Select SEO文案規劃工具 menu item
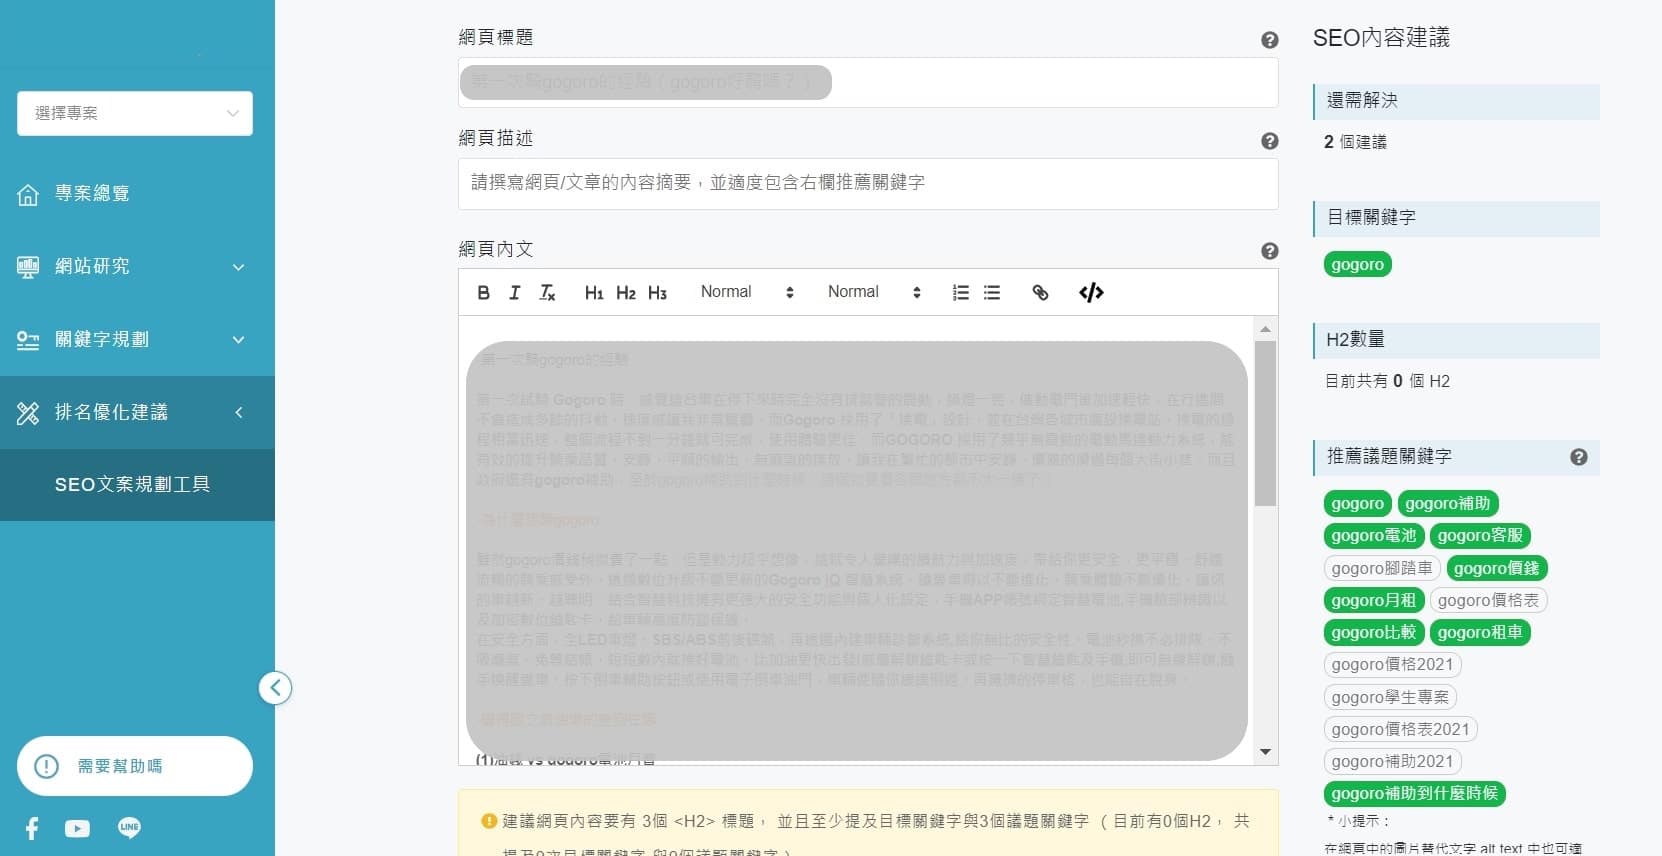Viewport: 1662px width, 856px height. tap(132, 485)
